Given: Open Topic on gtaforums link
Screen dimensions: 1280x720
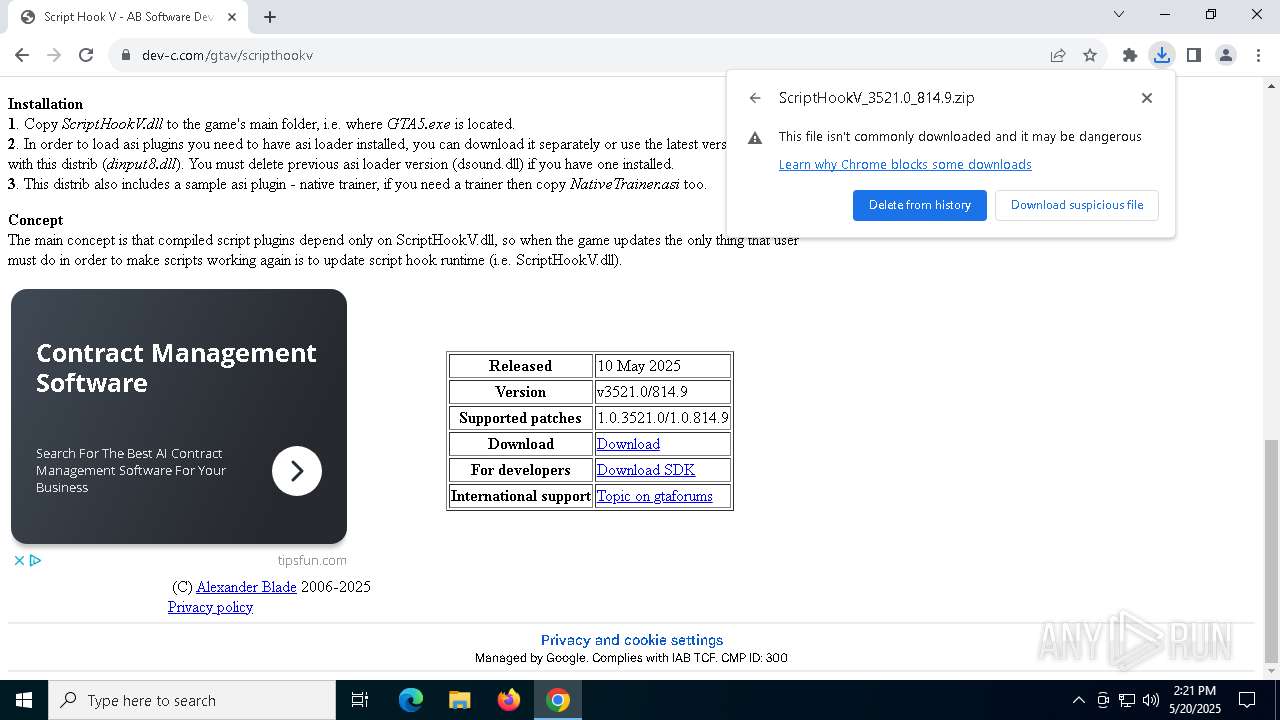Looking at the screenshot, I should [x=655, y=496].
